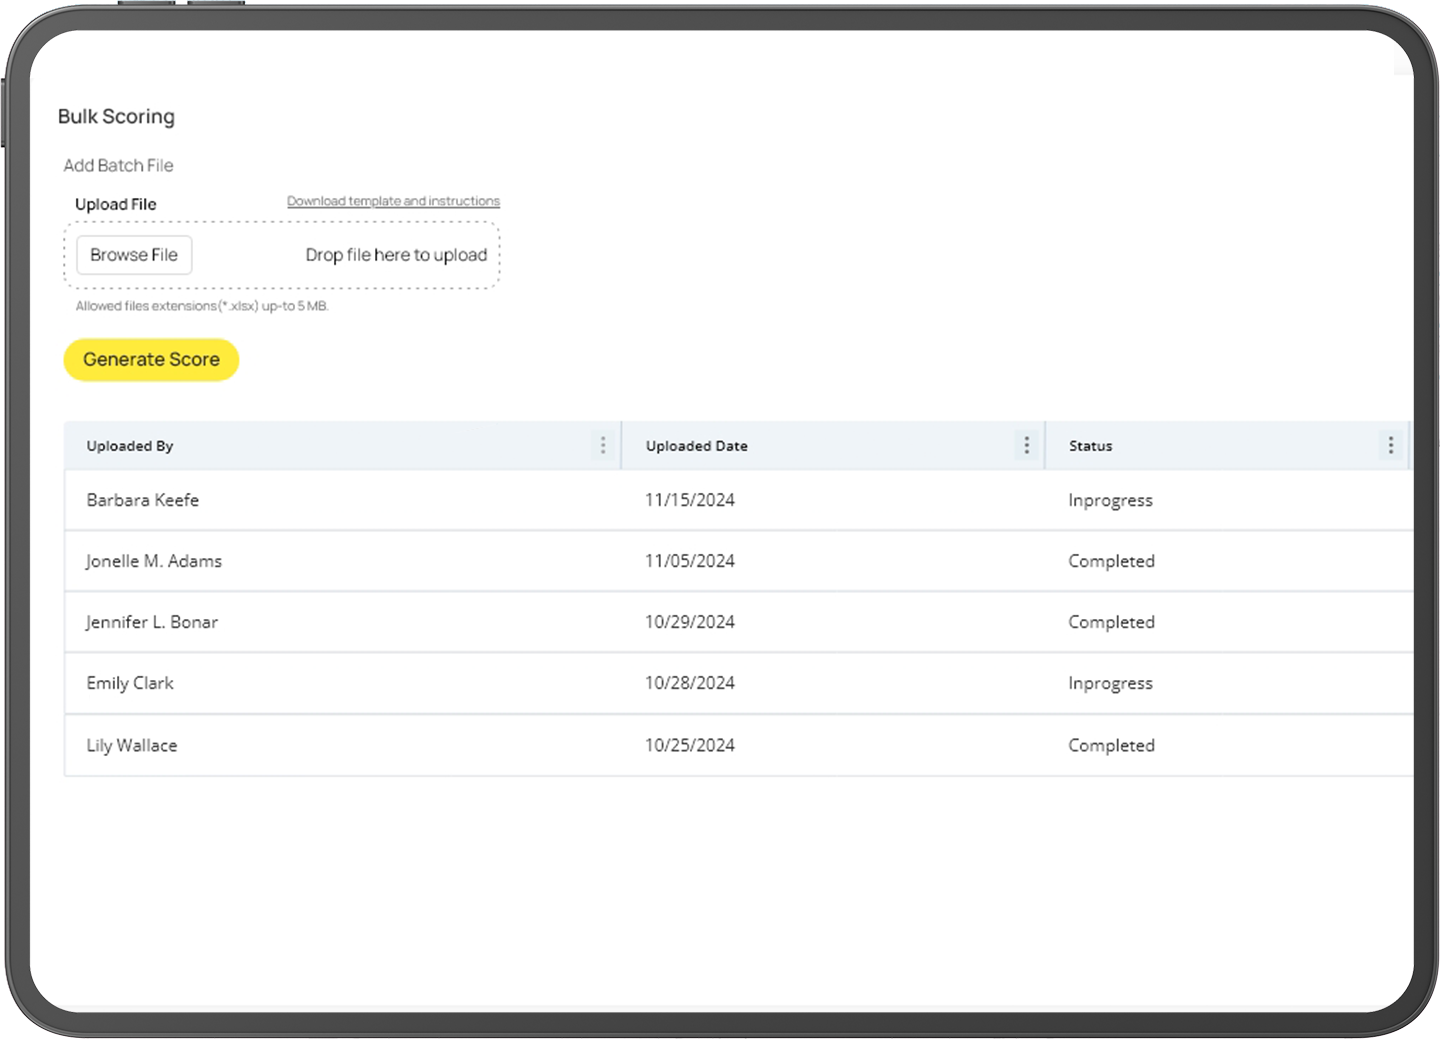Click the 11/05/2024 date cell
This screenshot has width=1440, height=1039.
tap(690, 561)
